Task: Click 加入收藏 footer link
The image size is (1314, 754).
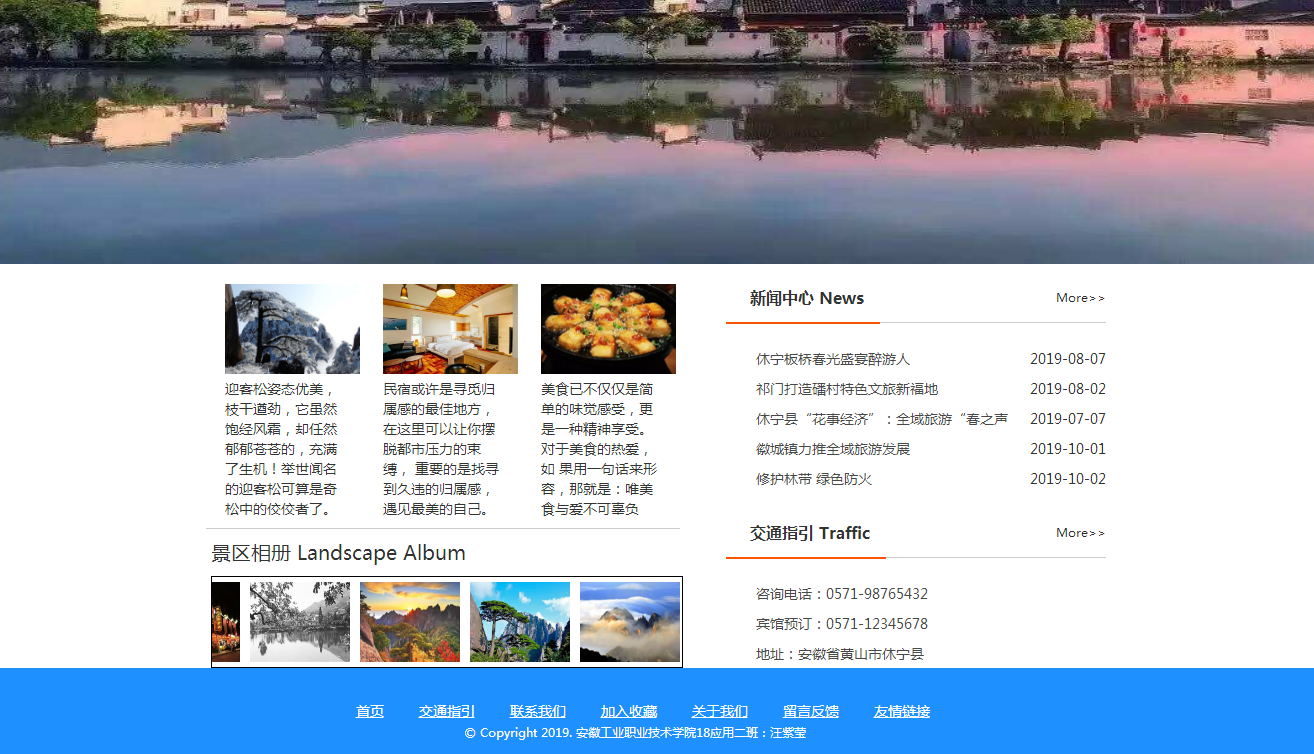Action: point(629,712)
